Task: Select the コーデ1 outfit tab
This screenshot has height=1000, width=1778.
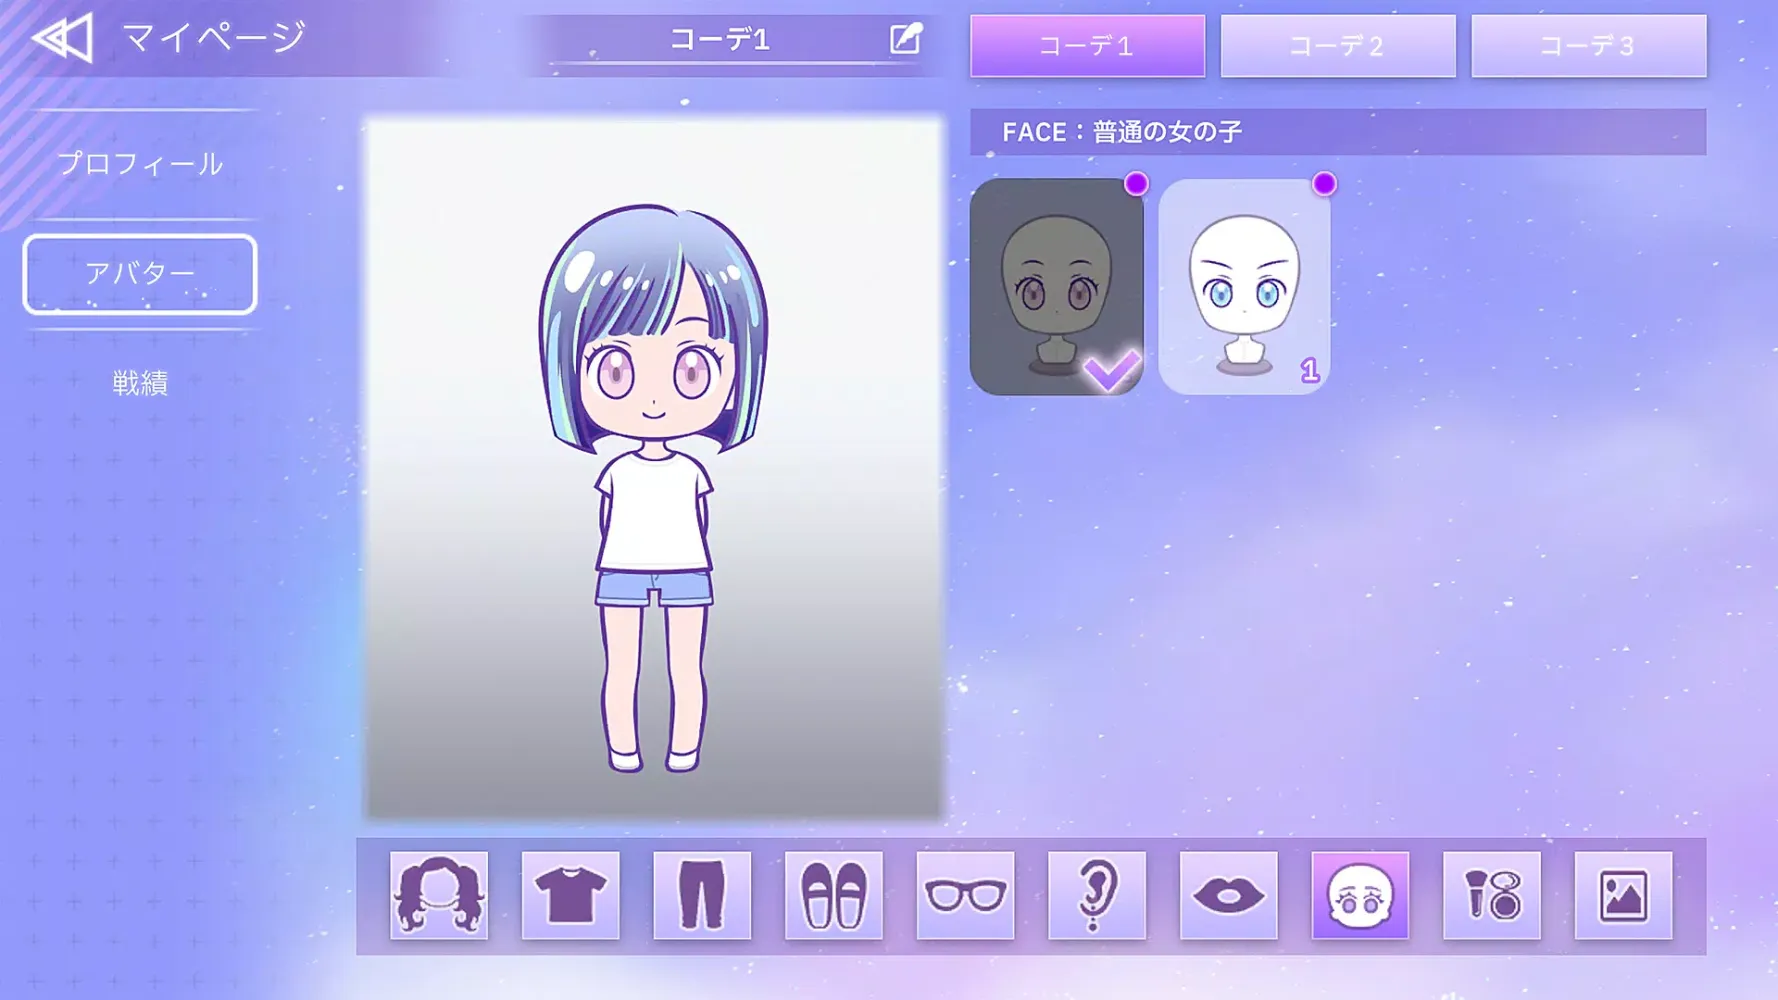Action: click(x=1087, y=46)
